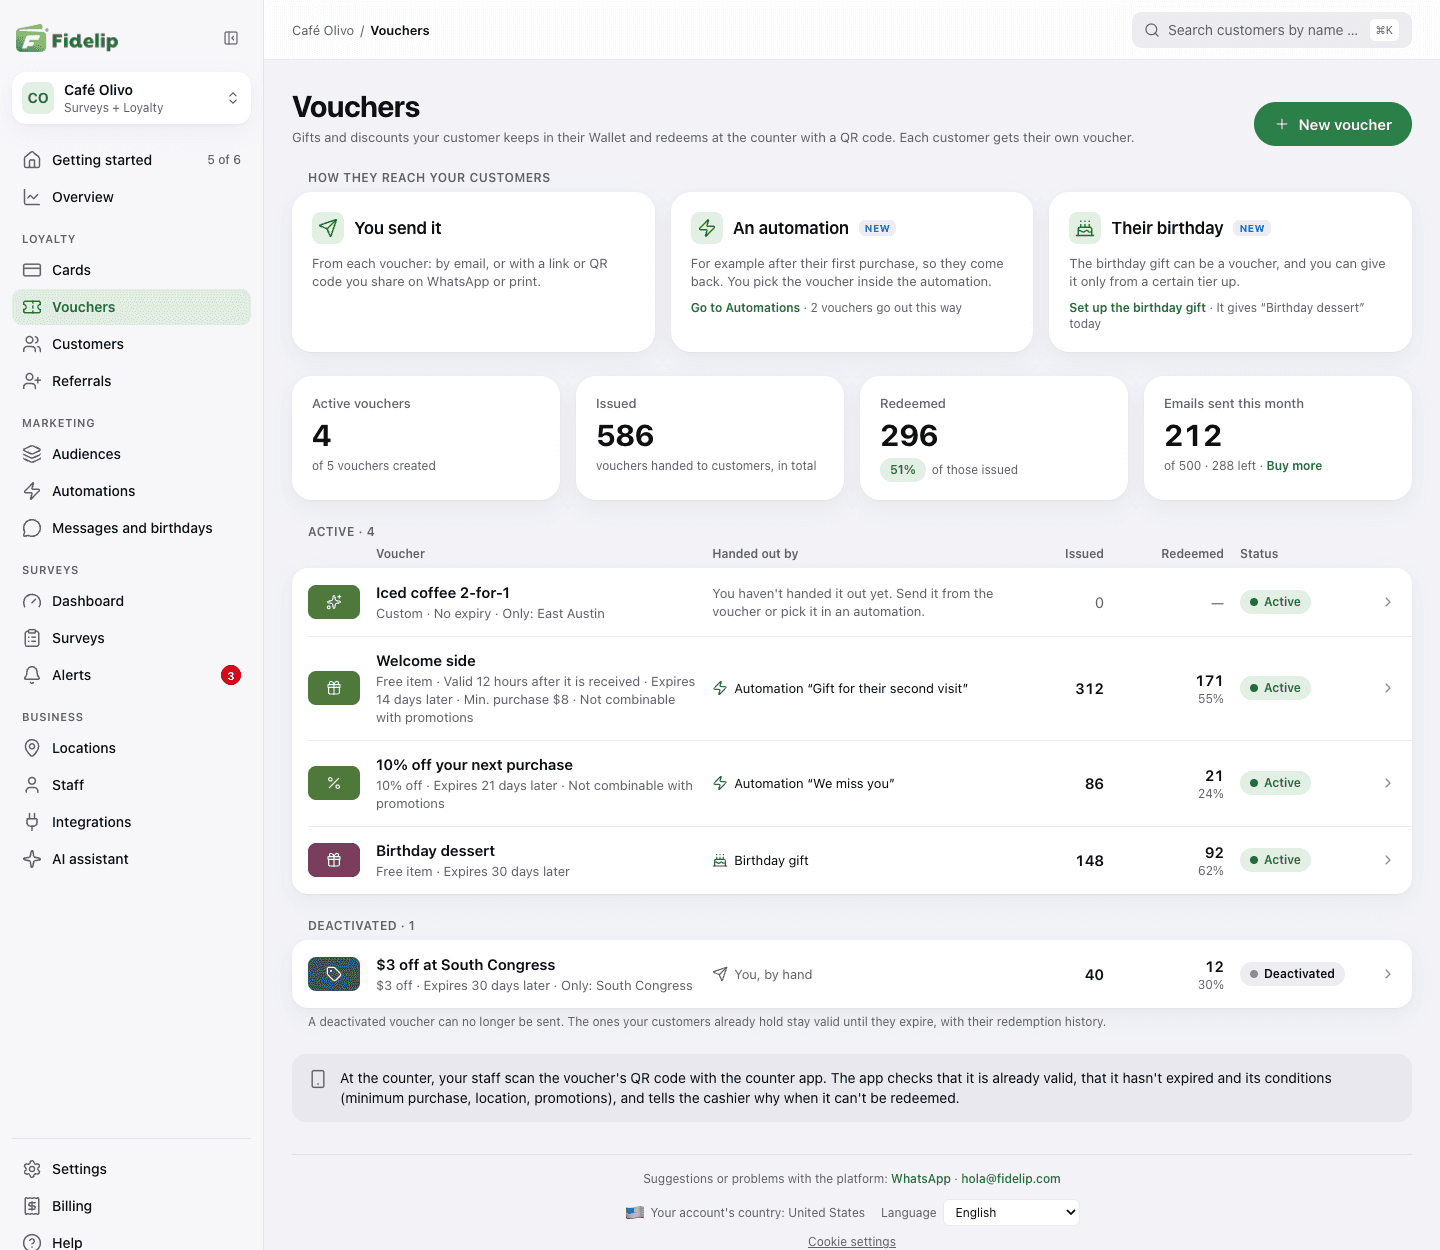Click the Buy more emails link
Viewport: 1440px width, 1250px height.
click(1294, 466)
